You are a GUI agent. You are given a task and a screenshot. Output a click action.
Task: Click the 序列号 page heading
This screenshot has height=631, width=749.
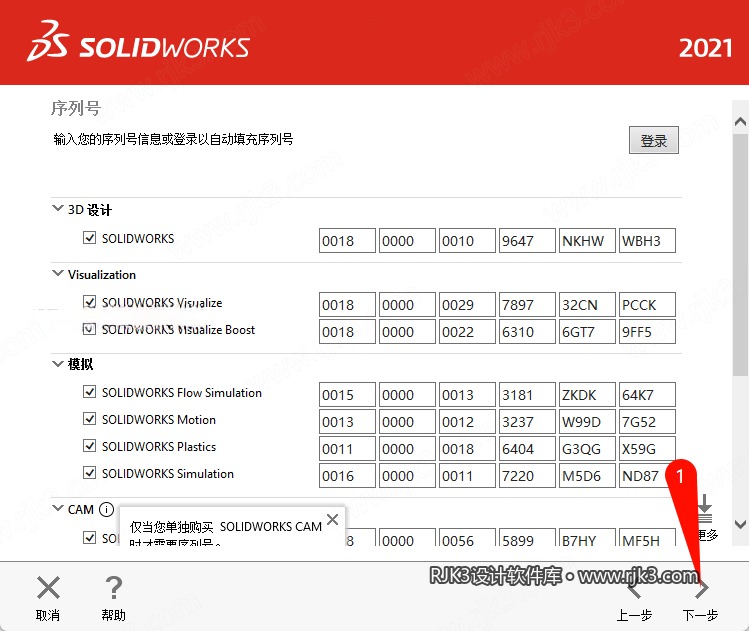point(76,108)
